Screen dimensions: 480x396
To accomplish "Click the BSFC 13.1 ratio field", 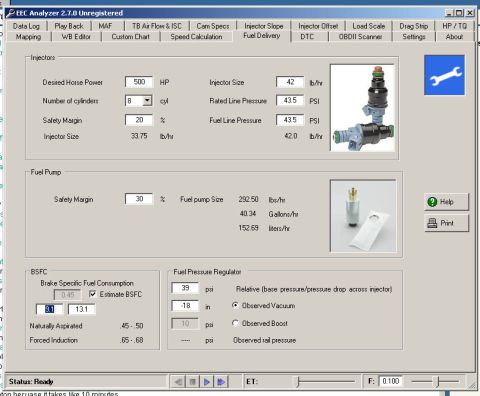I will [81, 309].
